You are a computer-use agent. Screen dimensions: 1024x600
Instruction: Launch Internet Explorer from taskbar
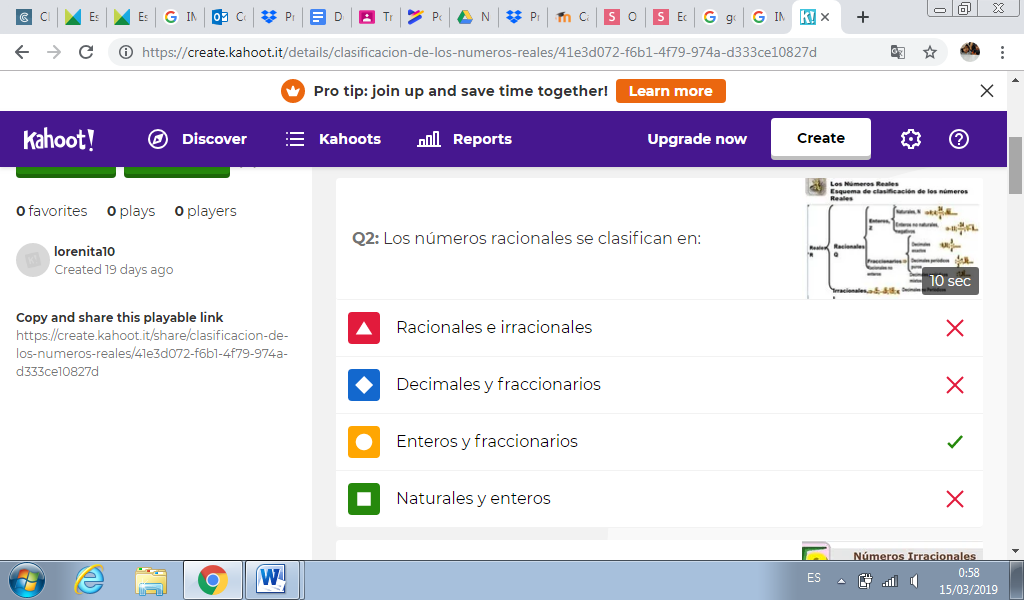click(89, 580)
